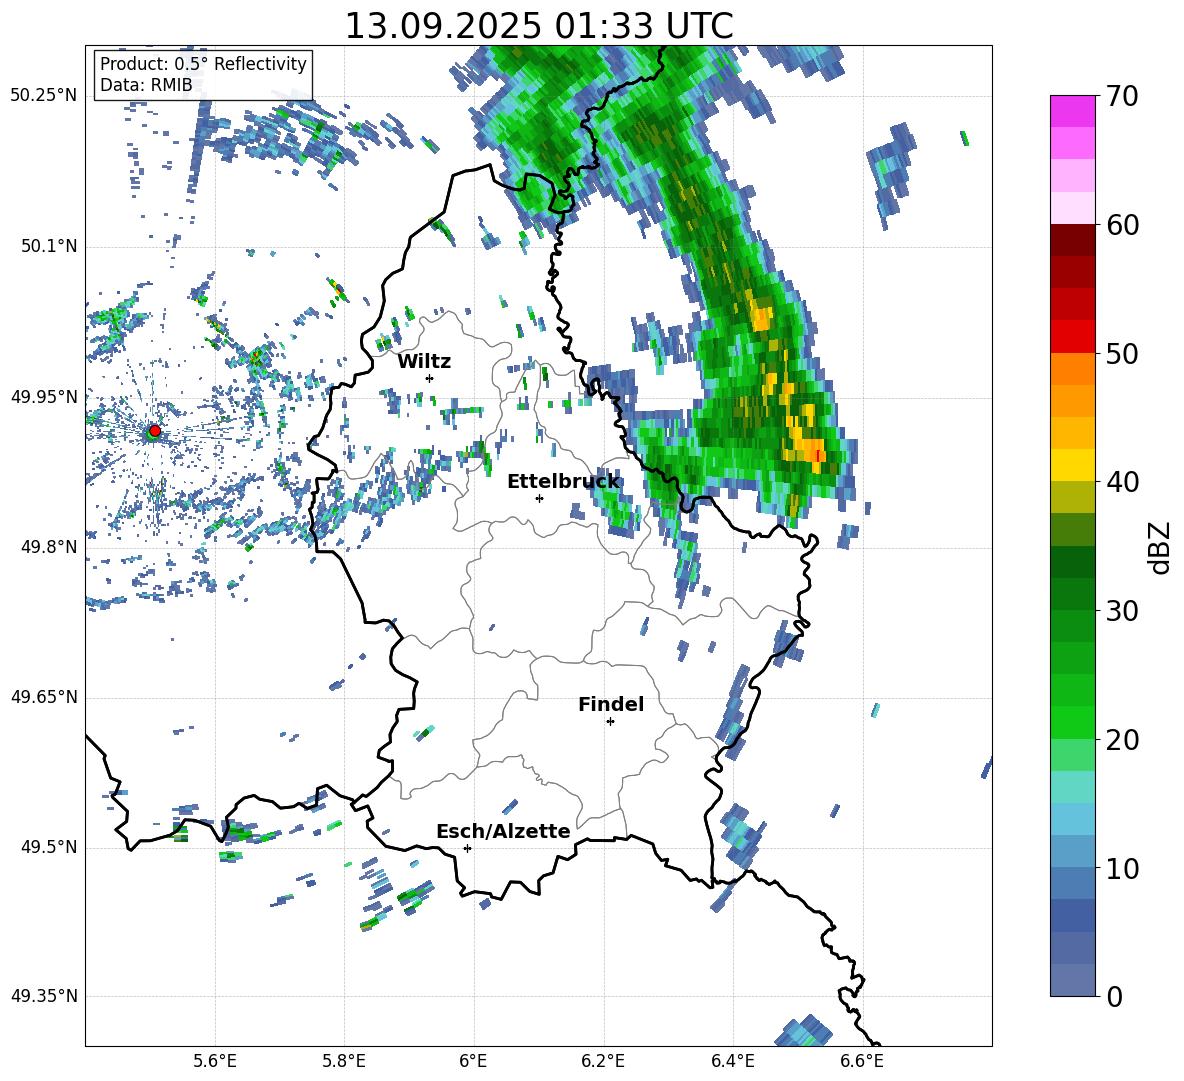This screenshot has width=1184, height=1081.
Task: Click the 6.6°E longitude label
Action: pos(862,1061)
